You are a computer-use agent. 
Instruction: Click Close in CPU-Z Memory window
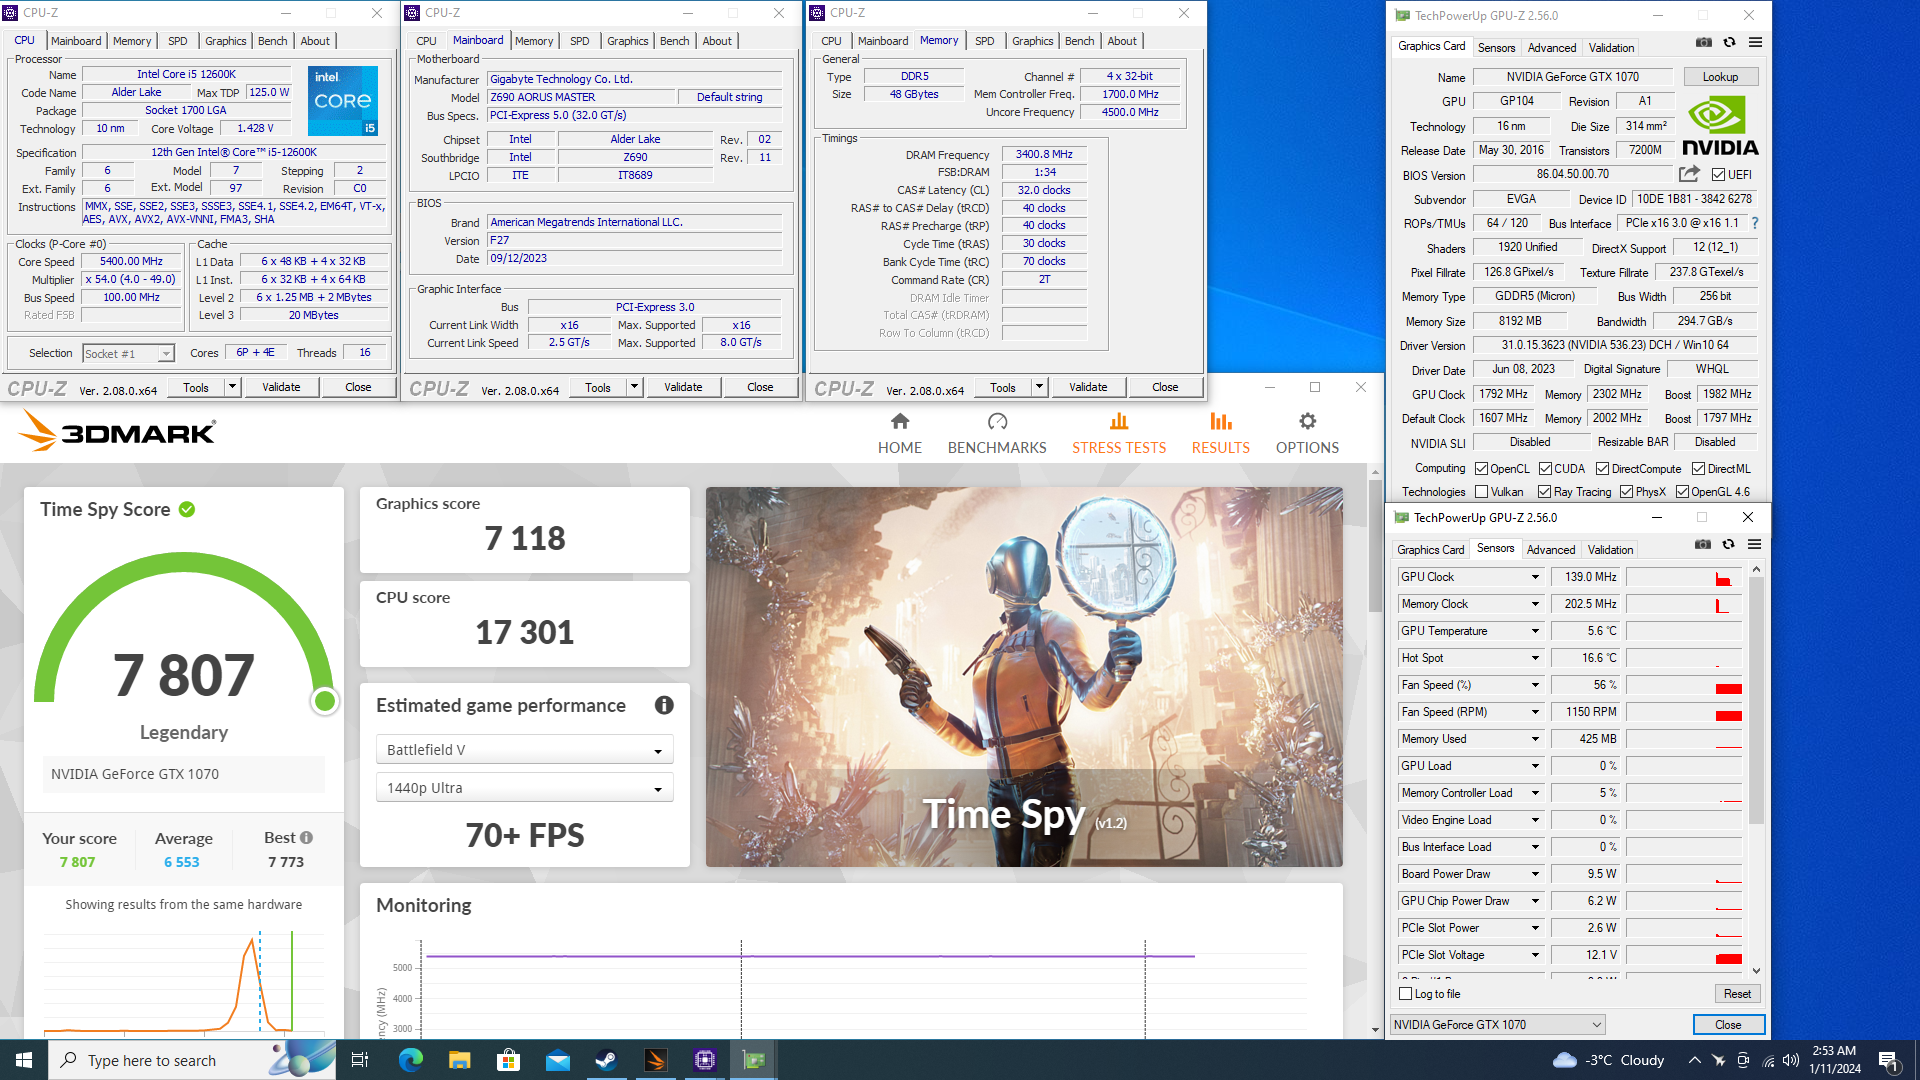click(1165, 387)
